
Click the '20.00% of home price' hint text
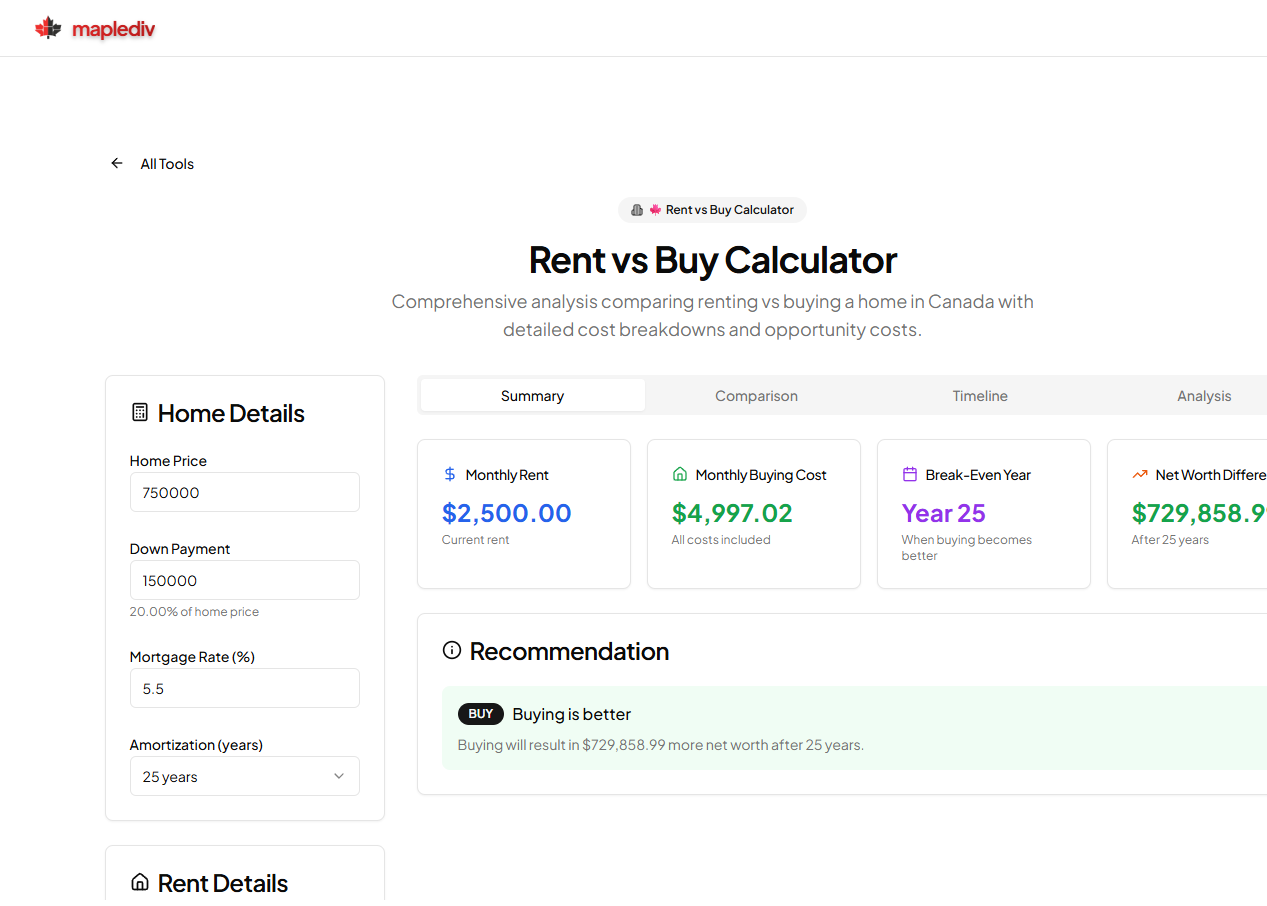[194, 612]
